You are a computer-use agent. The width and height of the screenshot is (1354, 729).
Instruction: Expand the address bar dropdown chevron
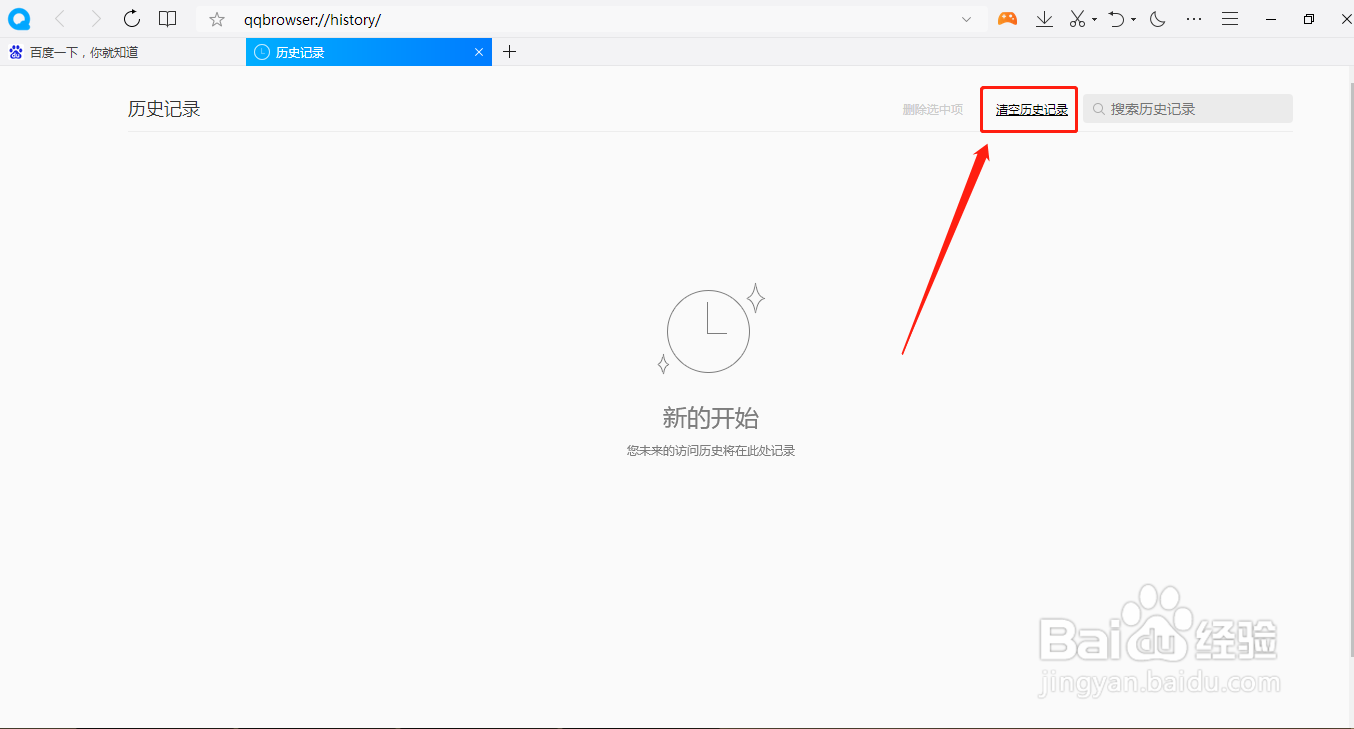(x=966, y=19)
